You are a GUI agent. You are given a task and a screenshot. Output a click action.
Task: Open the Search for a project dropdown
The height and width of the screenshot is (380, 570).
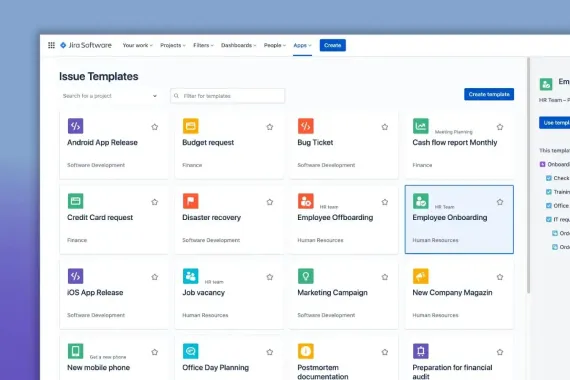[109, 96]
